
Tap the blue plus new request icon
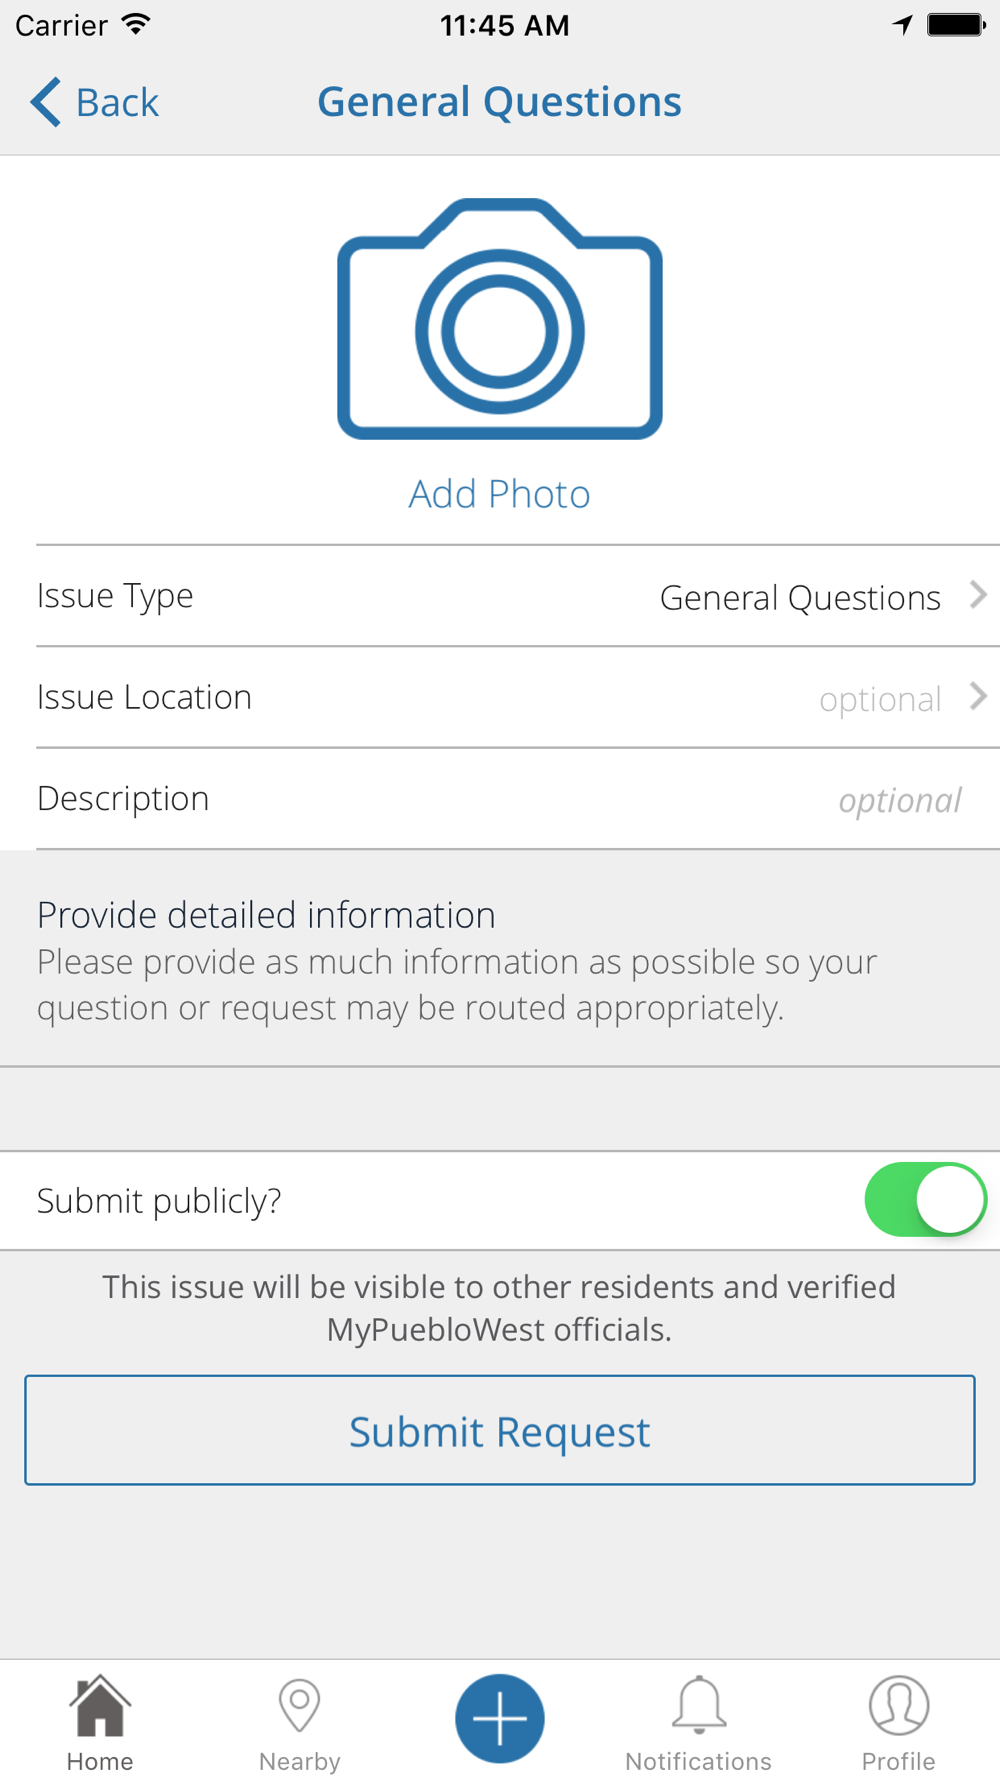pos(500,1718)
